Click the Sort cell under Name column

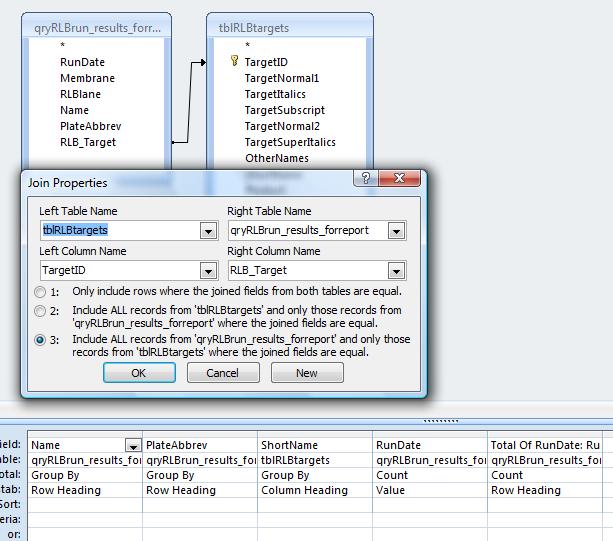click(x=85, y=505)
